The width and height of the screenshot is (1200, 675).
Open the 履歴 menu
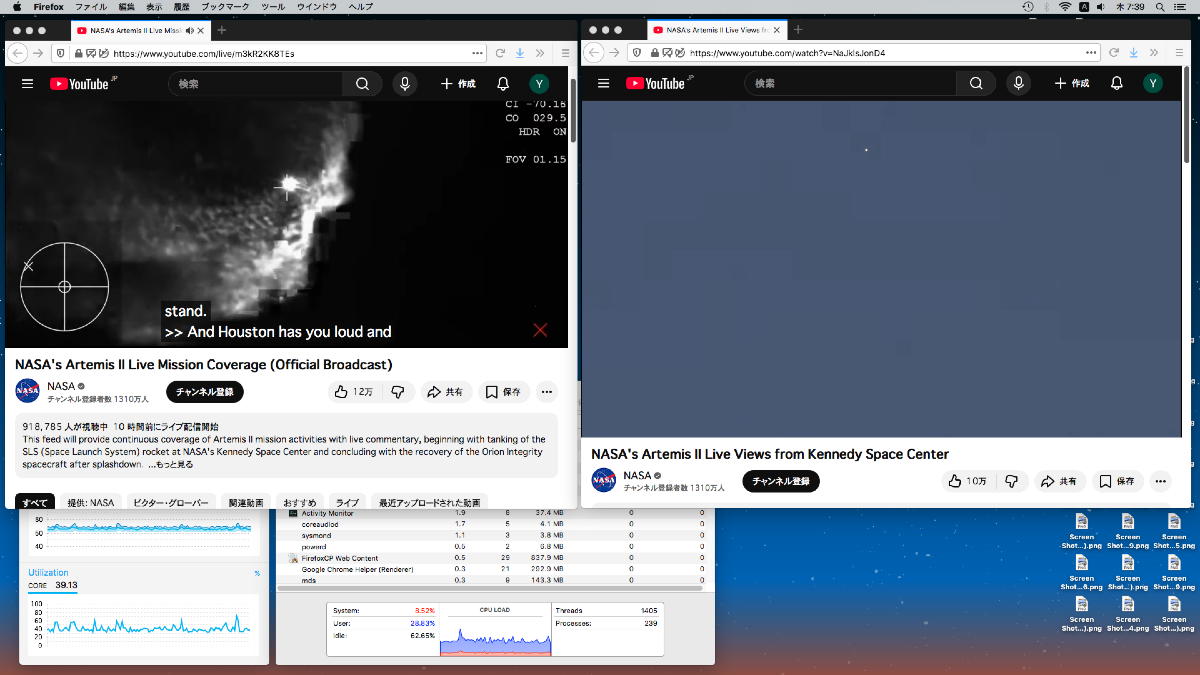tap(182, 7)
